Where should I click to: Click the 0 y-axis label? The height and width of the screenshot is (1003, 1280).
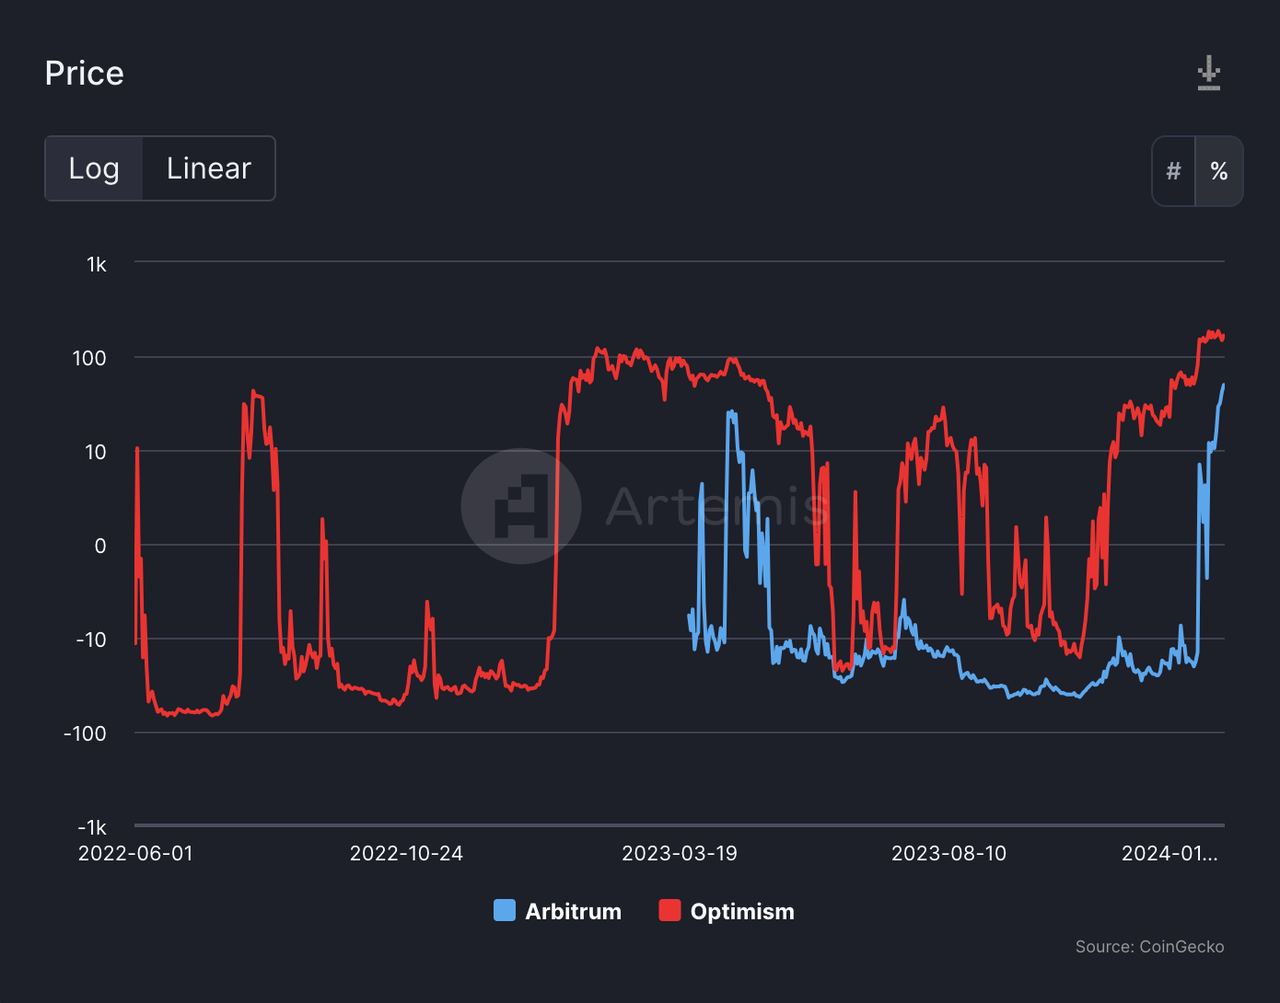click(100, 546)
